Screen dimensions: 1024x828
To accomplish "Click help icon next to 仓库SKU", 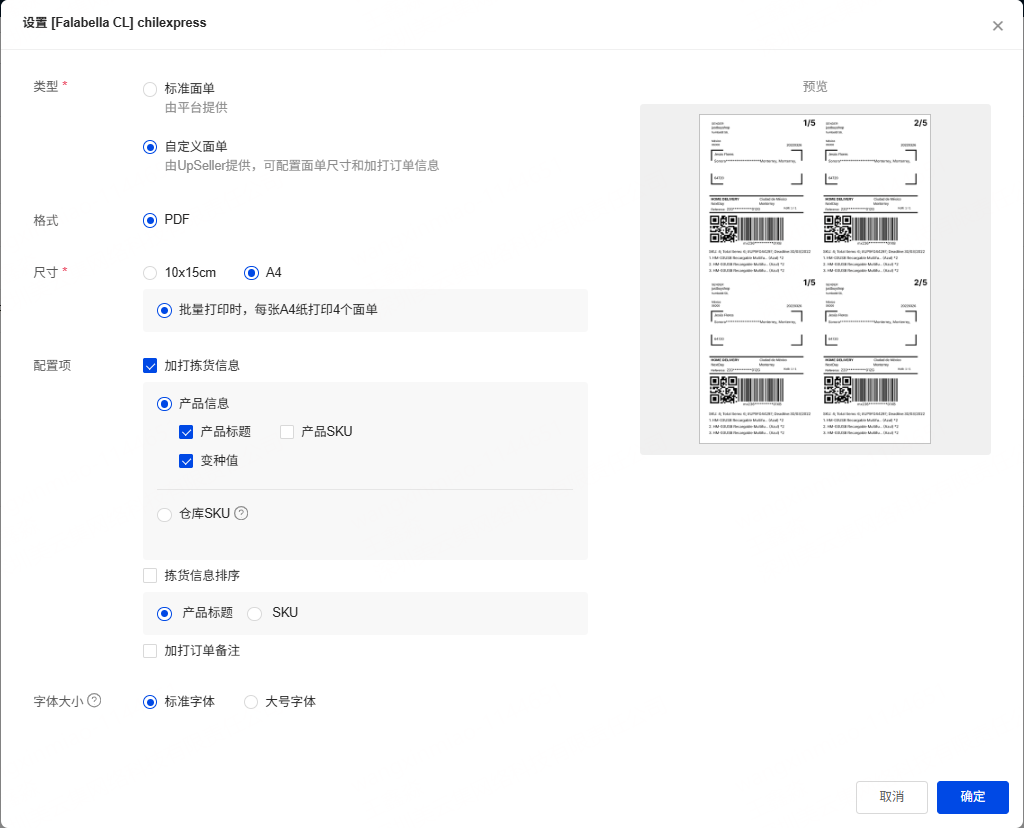I will tap(241, 513).
